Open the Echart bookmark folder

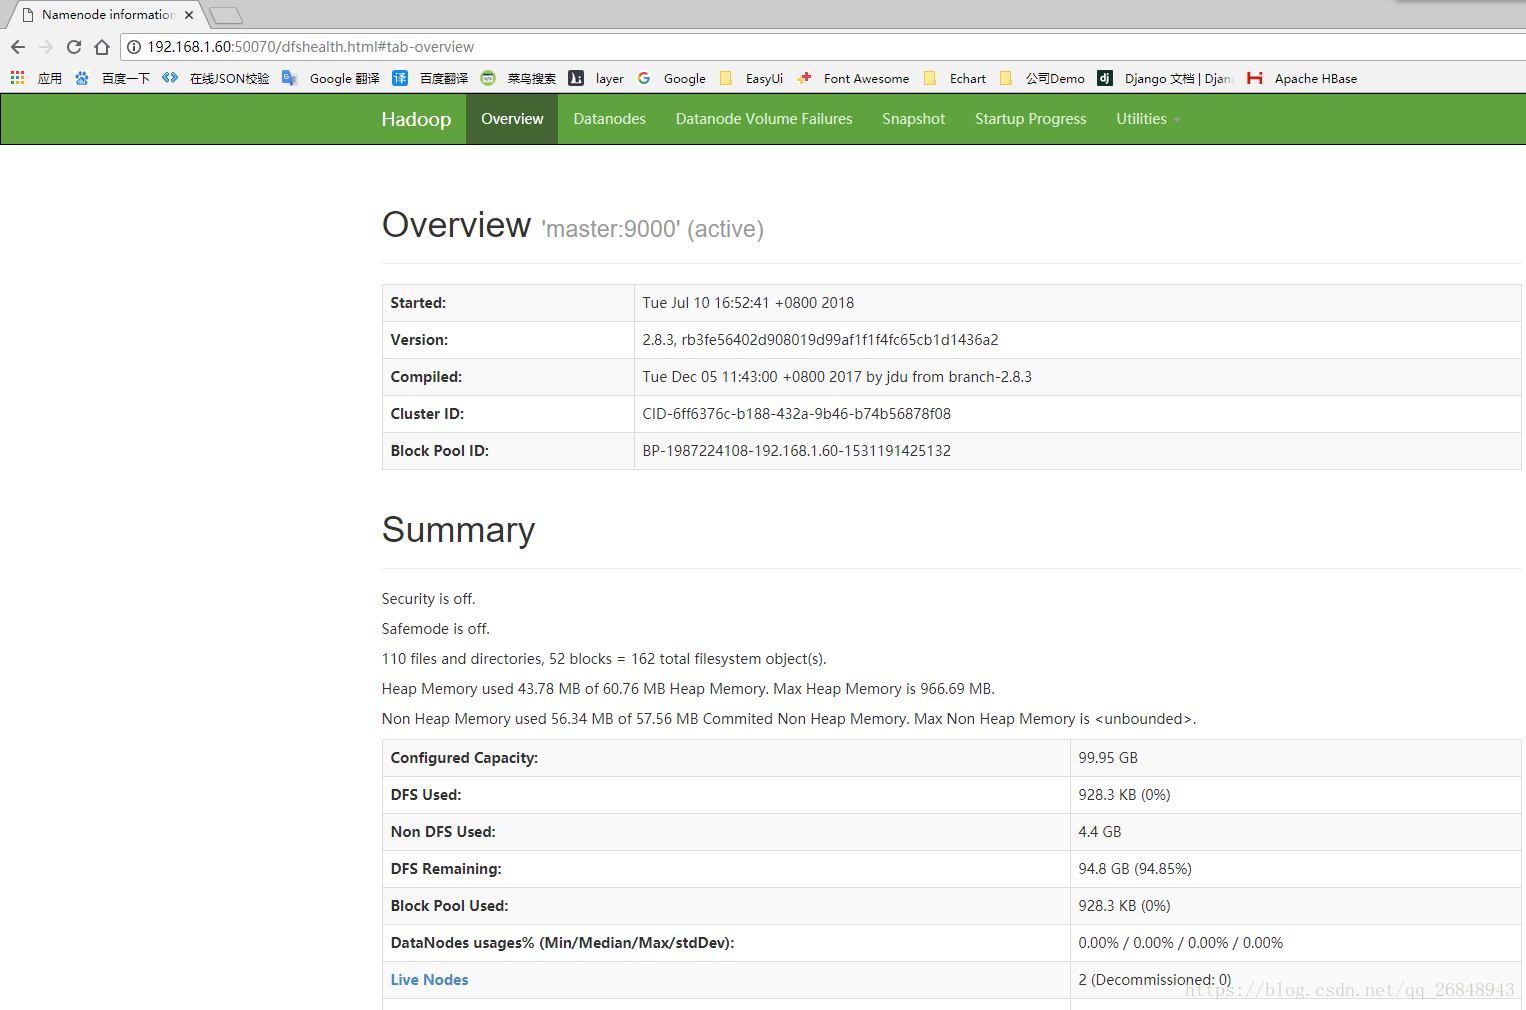956,78
